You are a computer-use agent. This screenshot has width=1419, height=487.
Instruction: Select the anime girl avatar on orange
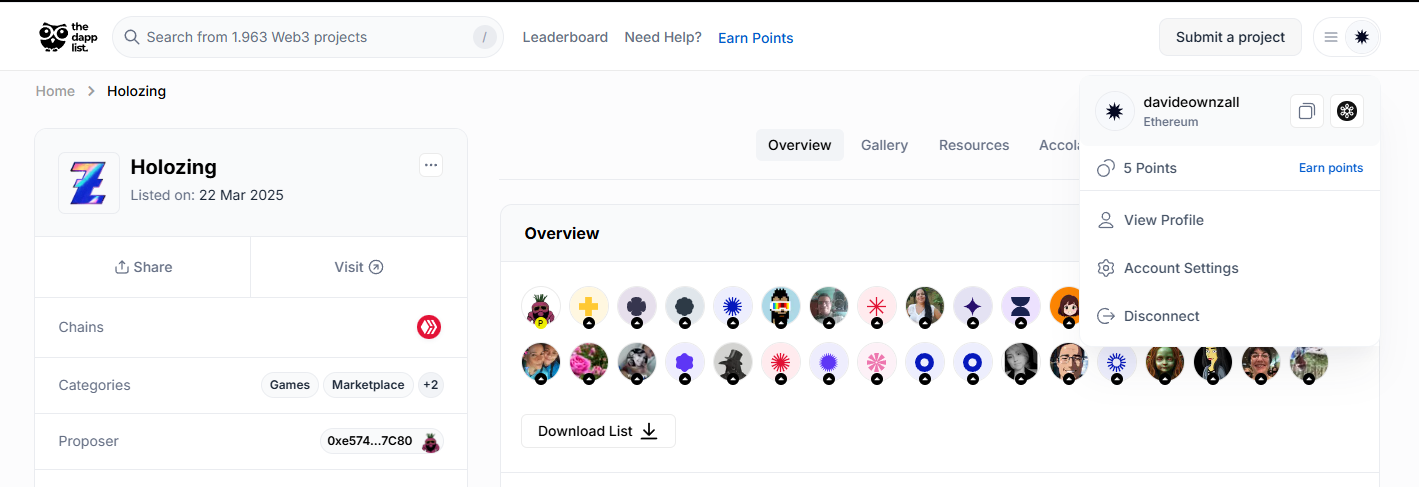pos(1066,306)
